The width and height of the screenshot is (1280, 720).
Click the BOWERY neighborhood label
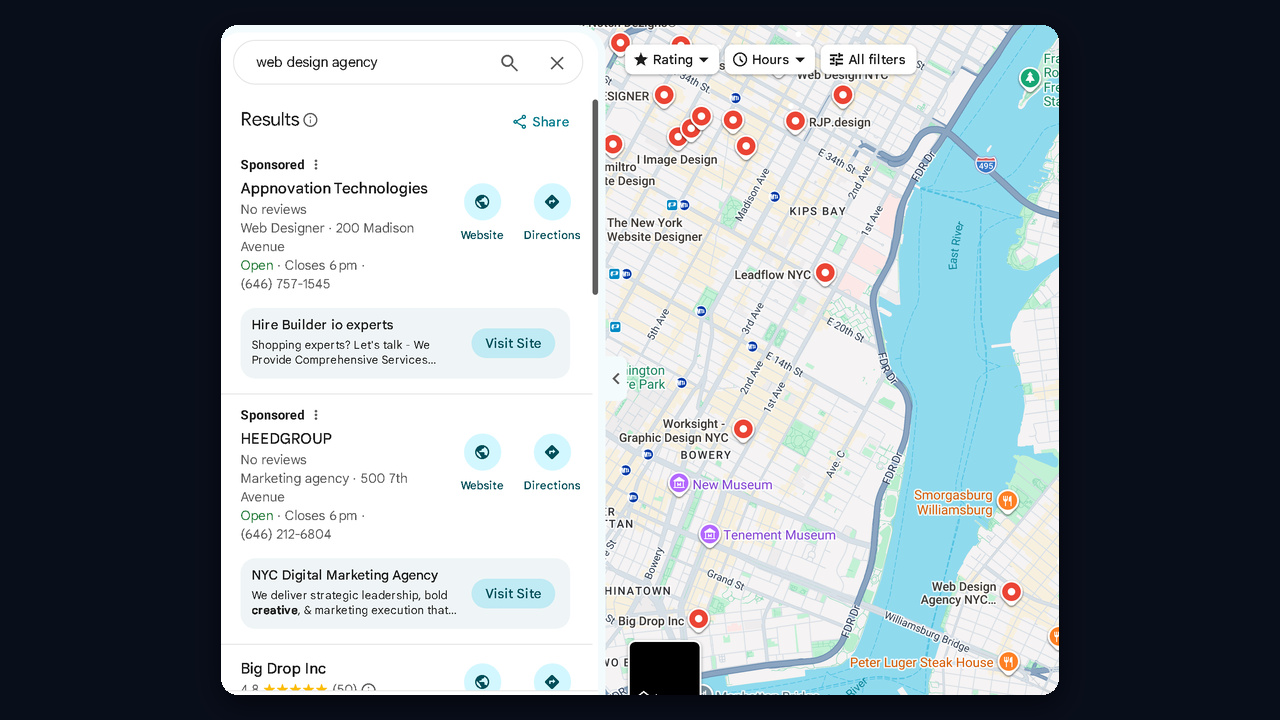tap(706, 455)
